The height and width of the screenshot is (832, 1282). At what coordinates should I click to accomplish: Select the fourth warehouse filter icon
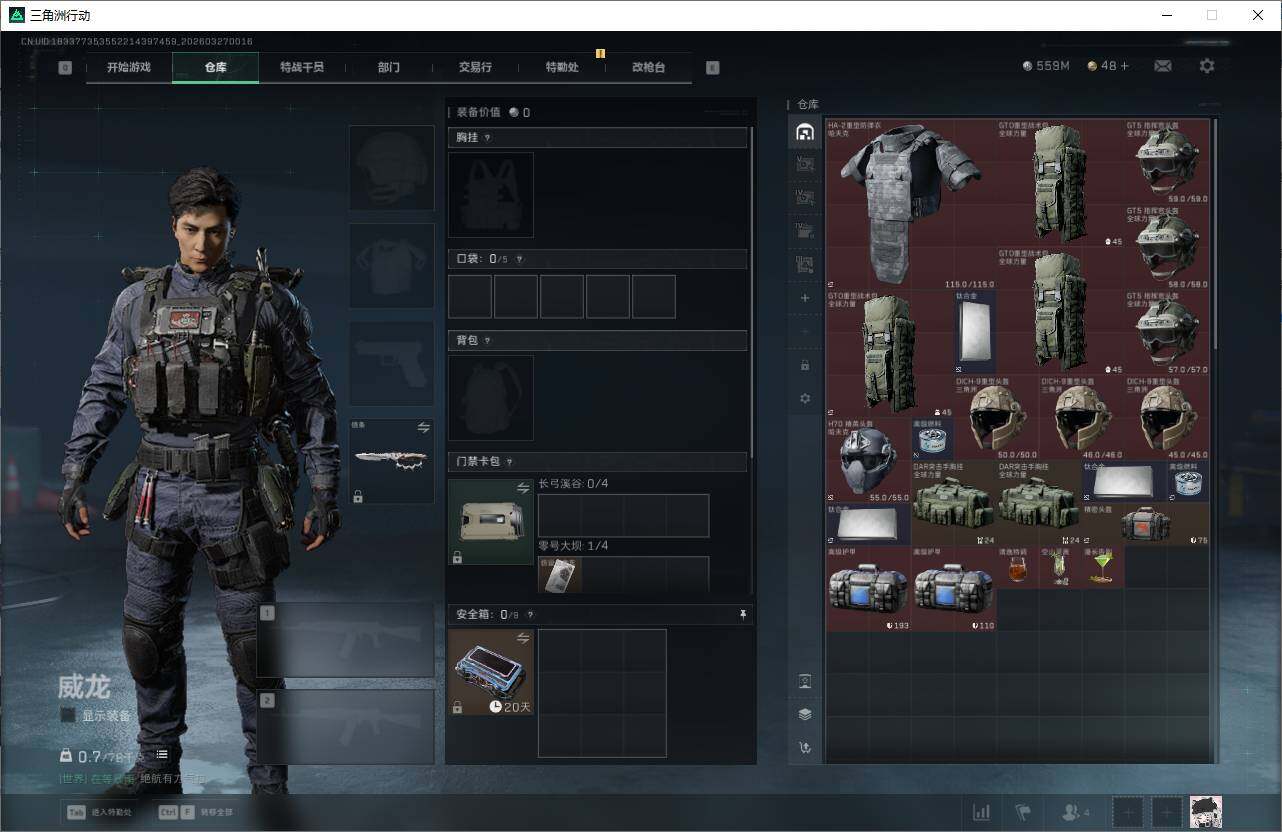805,231
